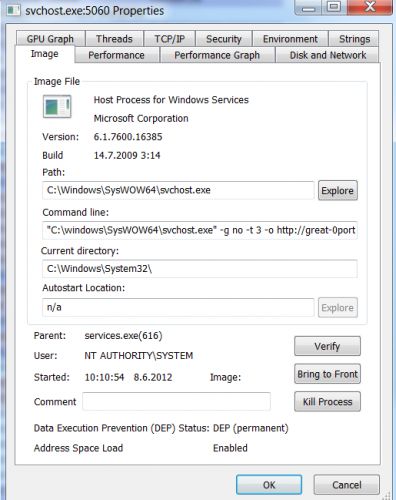Click the version value 6.1.7600.16385
Screen dimensions: 396x500
tap(128, 137)
